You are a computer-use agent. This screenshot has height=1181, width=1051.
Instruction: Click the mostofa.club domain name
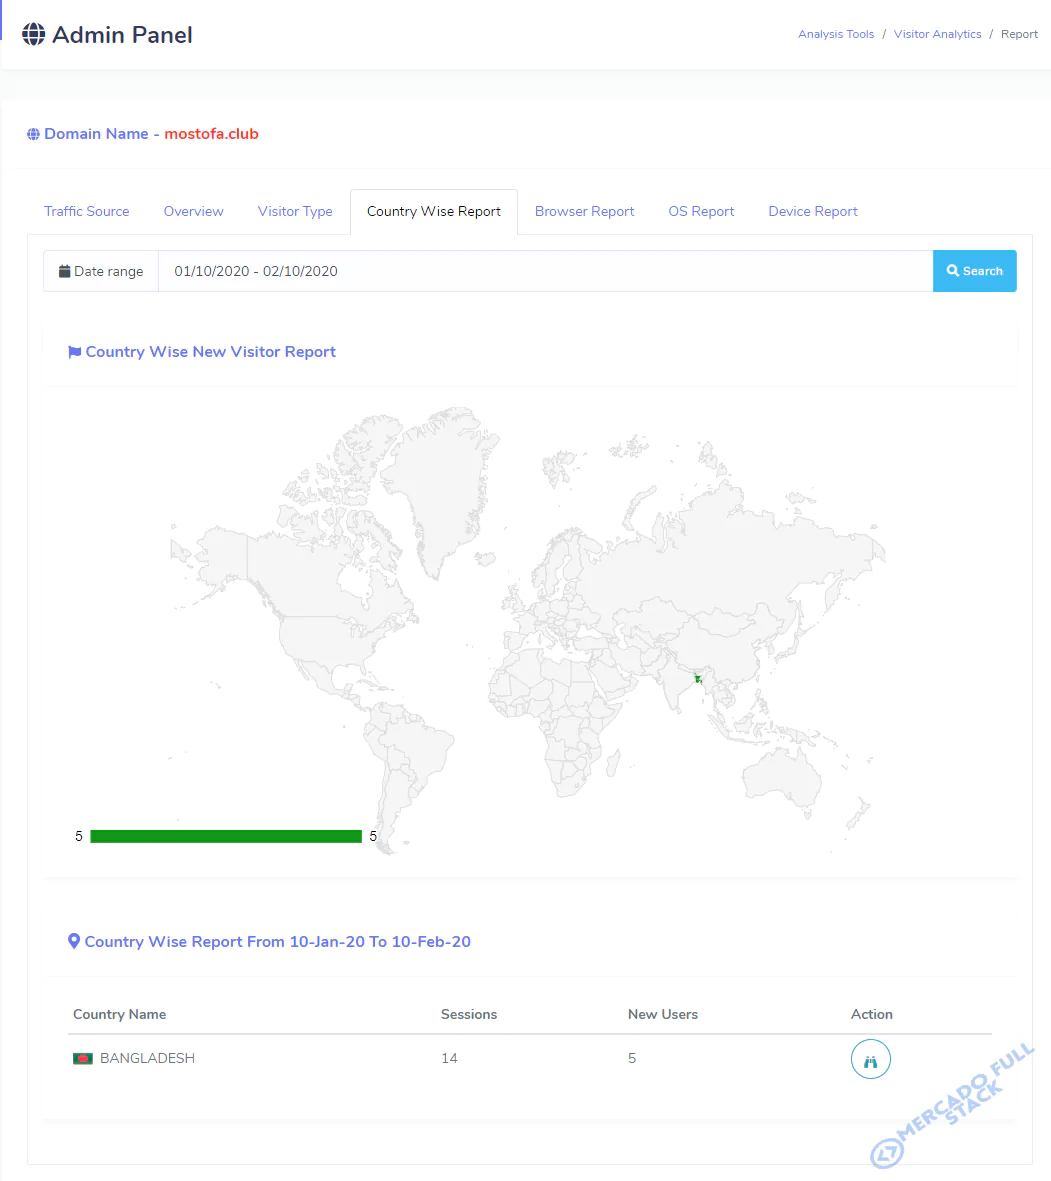[212, 134]
